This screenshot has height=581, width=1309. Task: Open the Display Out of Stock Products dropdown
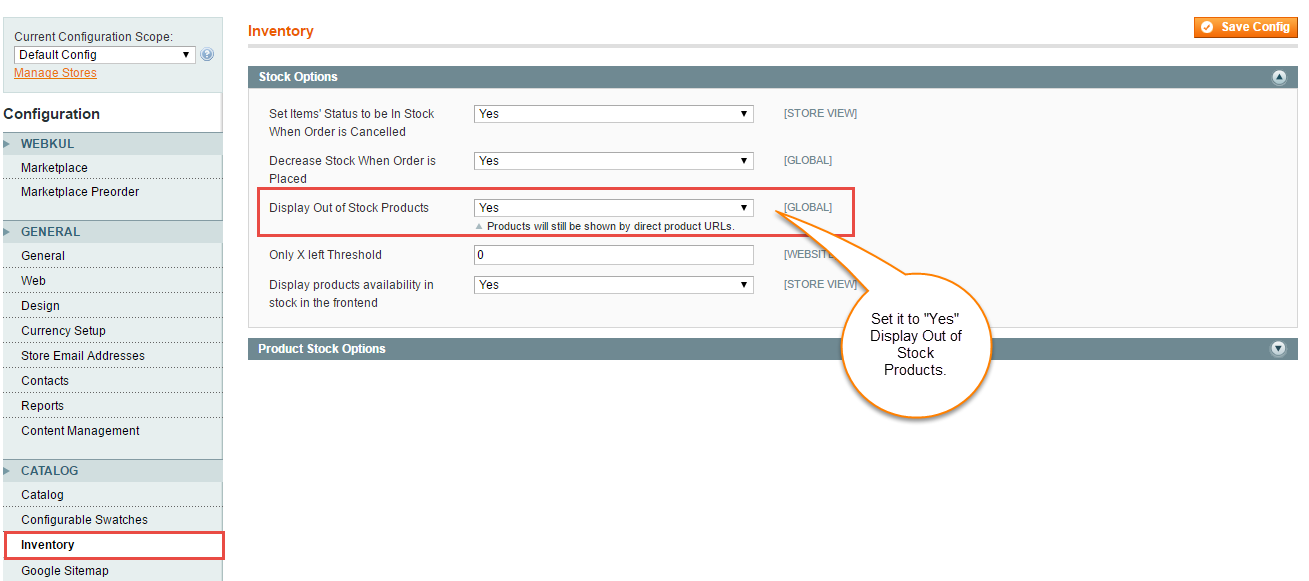pos(613,207)
